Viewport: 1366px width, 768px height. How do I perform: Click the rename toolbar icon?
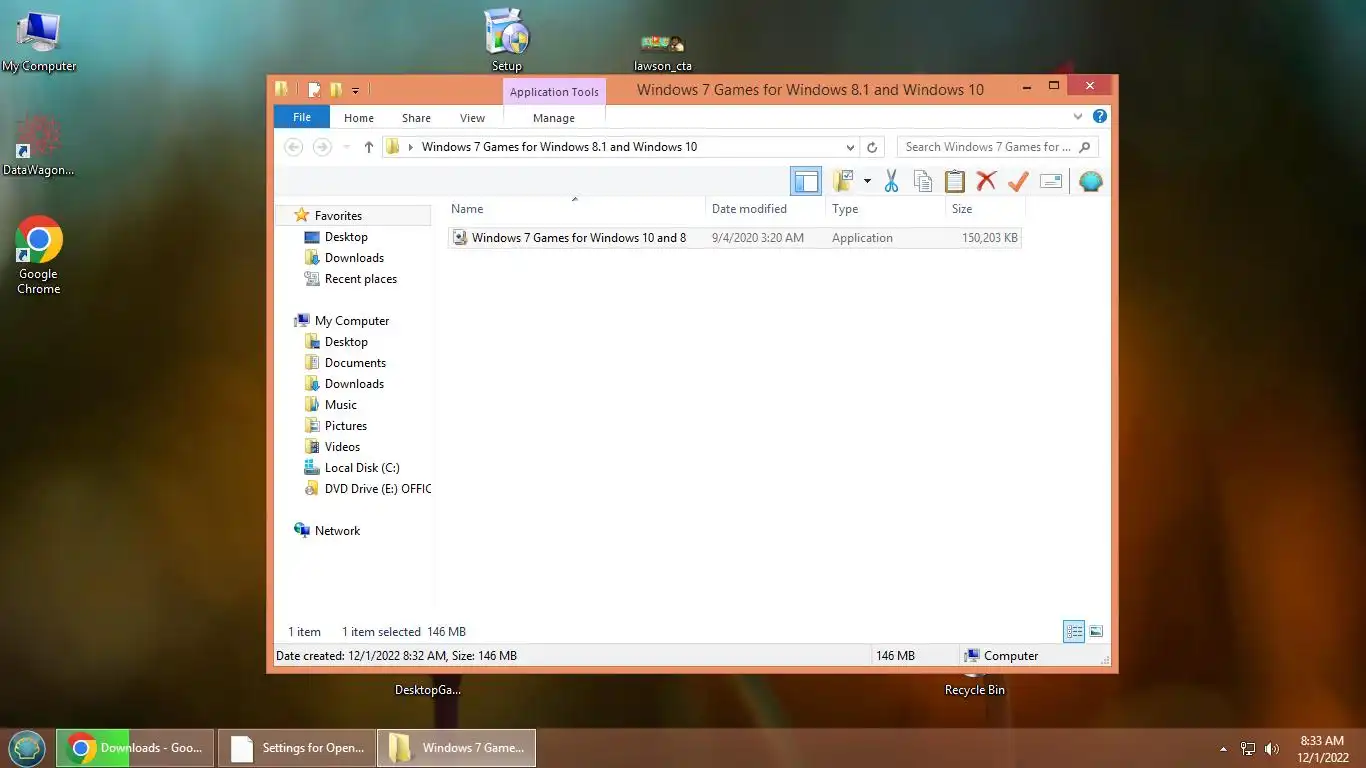point(1050,181)
